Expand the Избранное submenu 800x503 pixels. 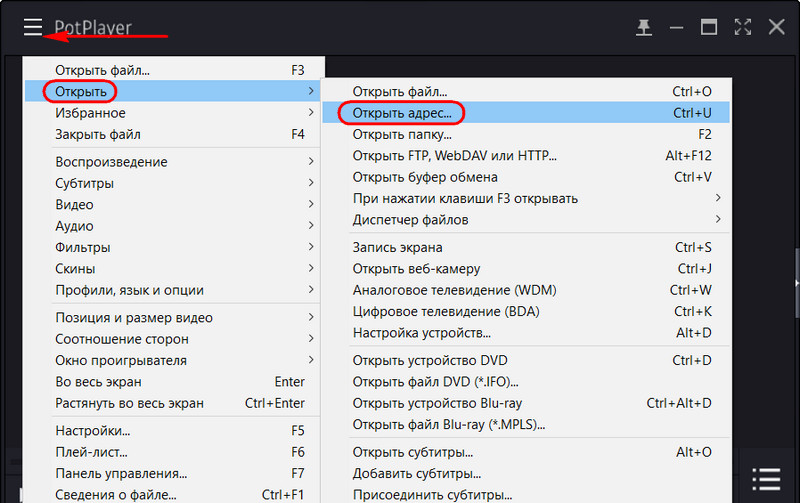(x=173, y=113)
